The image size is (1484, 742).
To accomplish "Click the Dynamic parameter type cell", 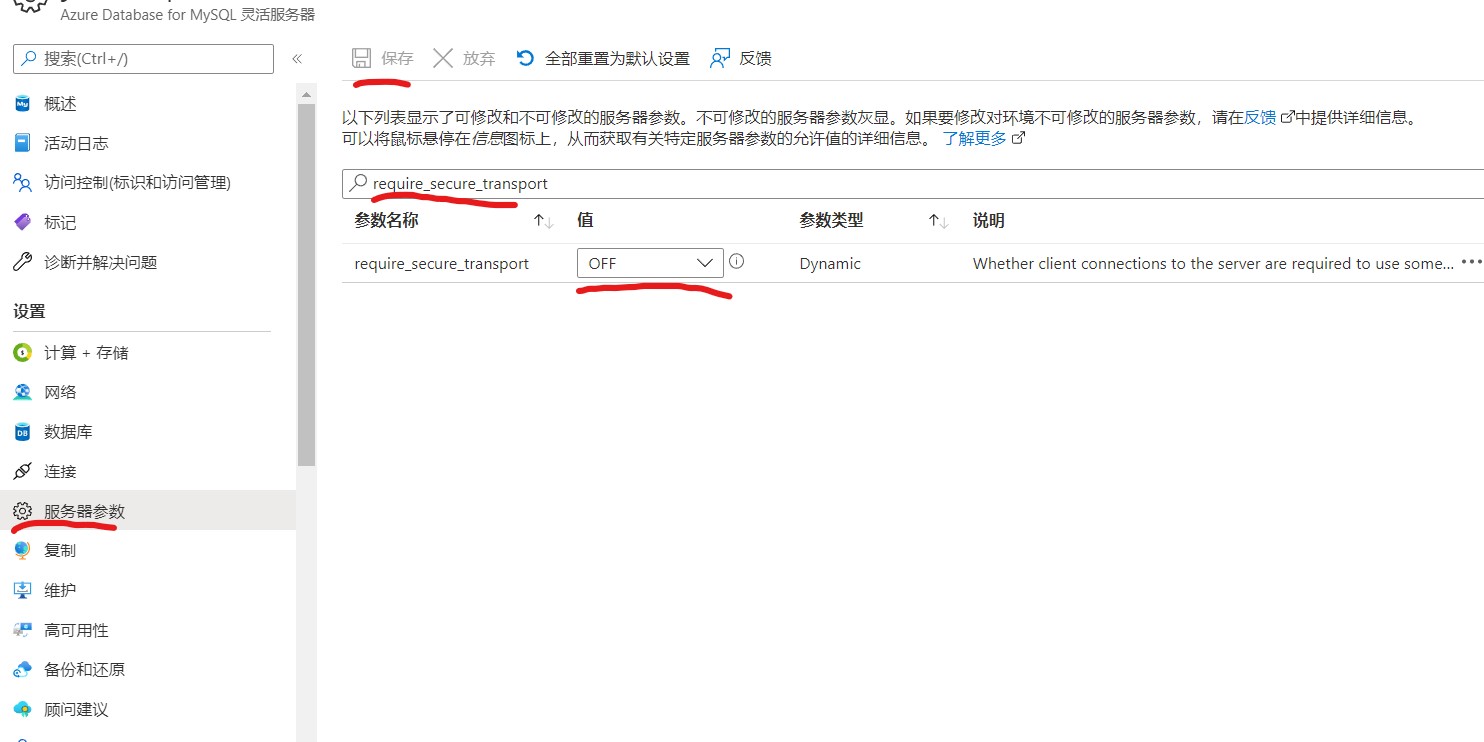I will [x=830, y=263].
